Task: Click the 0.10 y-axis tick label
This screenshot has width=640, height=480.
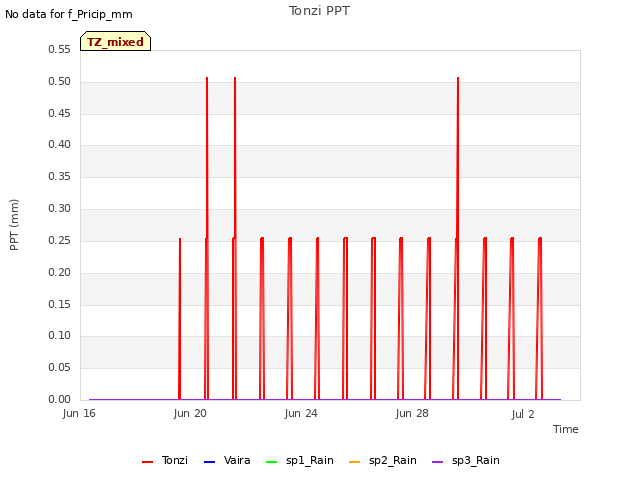Action: point(60,335)
